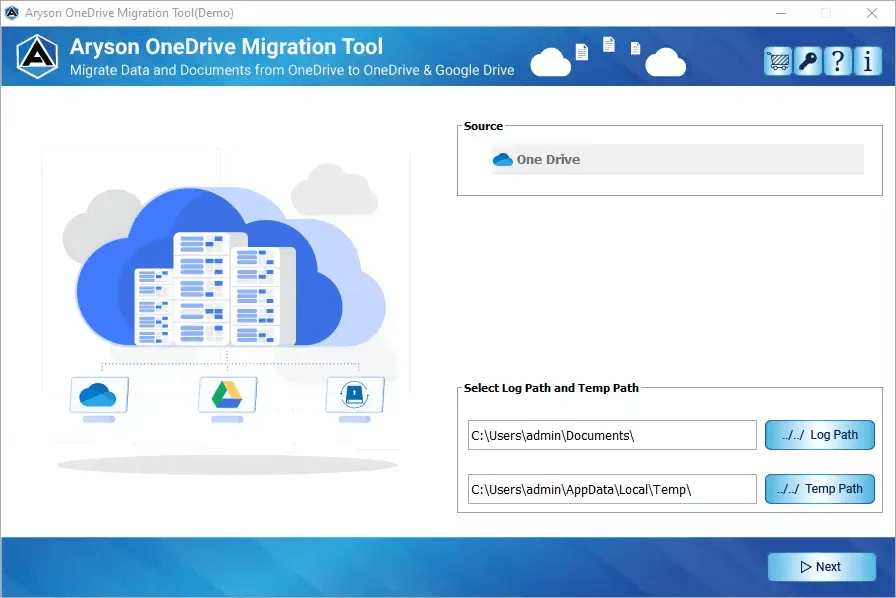The height and width of the screenshot is (598, 896).
Task: Click the third account icon in the illustration
Action: click(355, 396)
